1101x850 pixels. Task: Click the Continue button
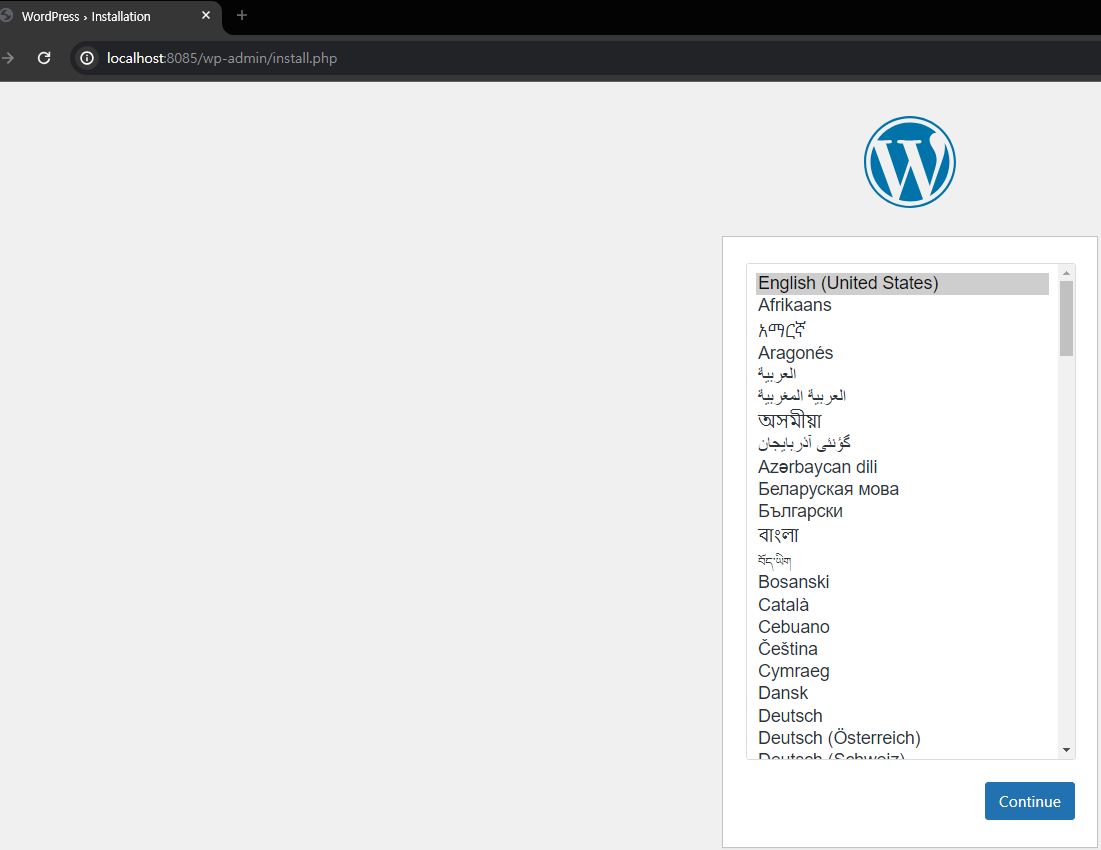pos(1029,801)
